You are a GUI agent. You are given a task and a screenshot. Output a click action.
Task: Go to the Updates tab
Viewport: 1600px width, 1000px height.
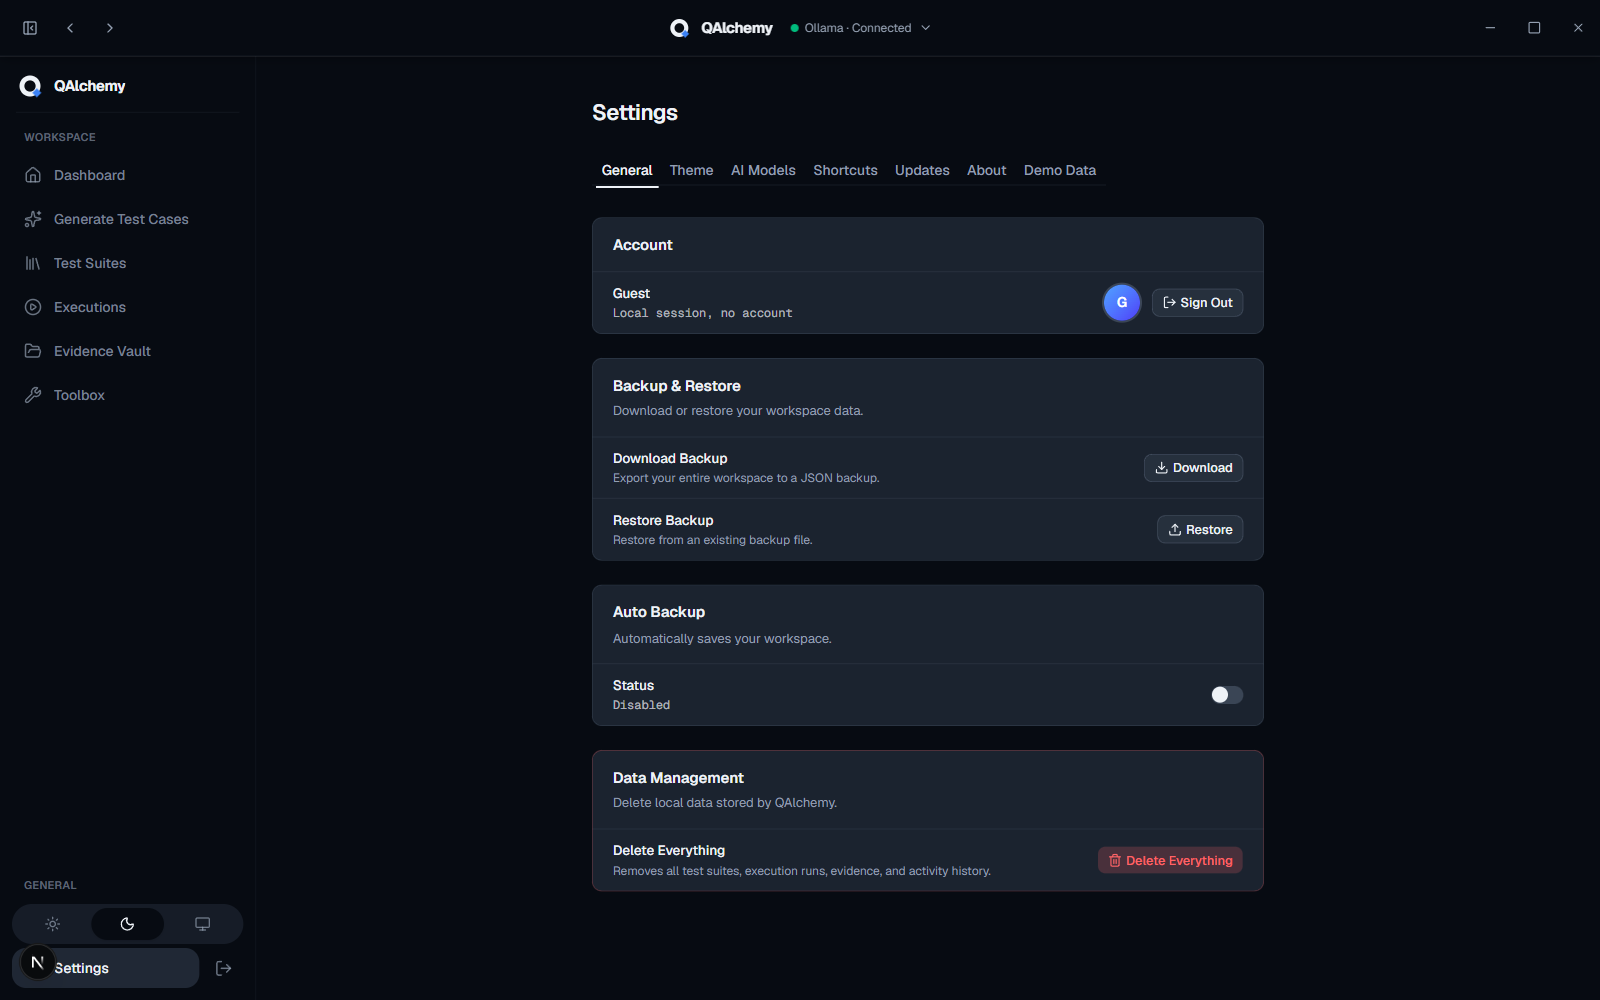[x=922, y=170]
